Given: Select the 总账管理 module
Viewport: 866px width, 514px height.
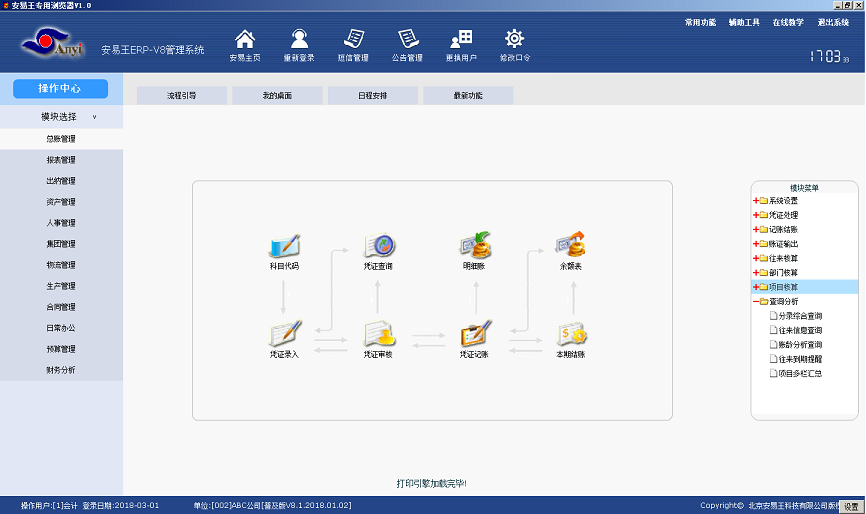Looking at the screenshot, I should (61, 139).
